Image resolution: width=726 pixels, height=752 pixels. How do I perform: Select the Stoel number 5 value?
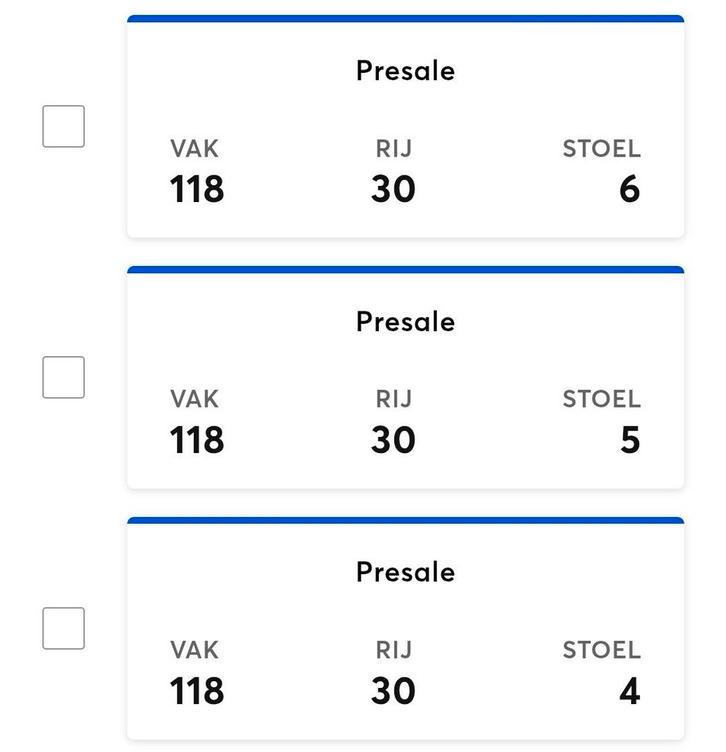tap(629, 440)
